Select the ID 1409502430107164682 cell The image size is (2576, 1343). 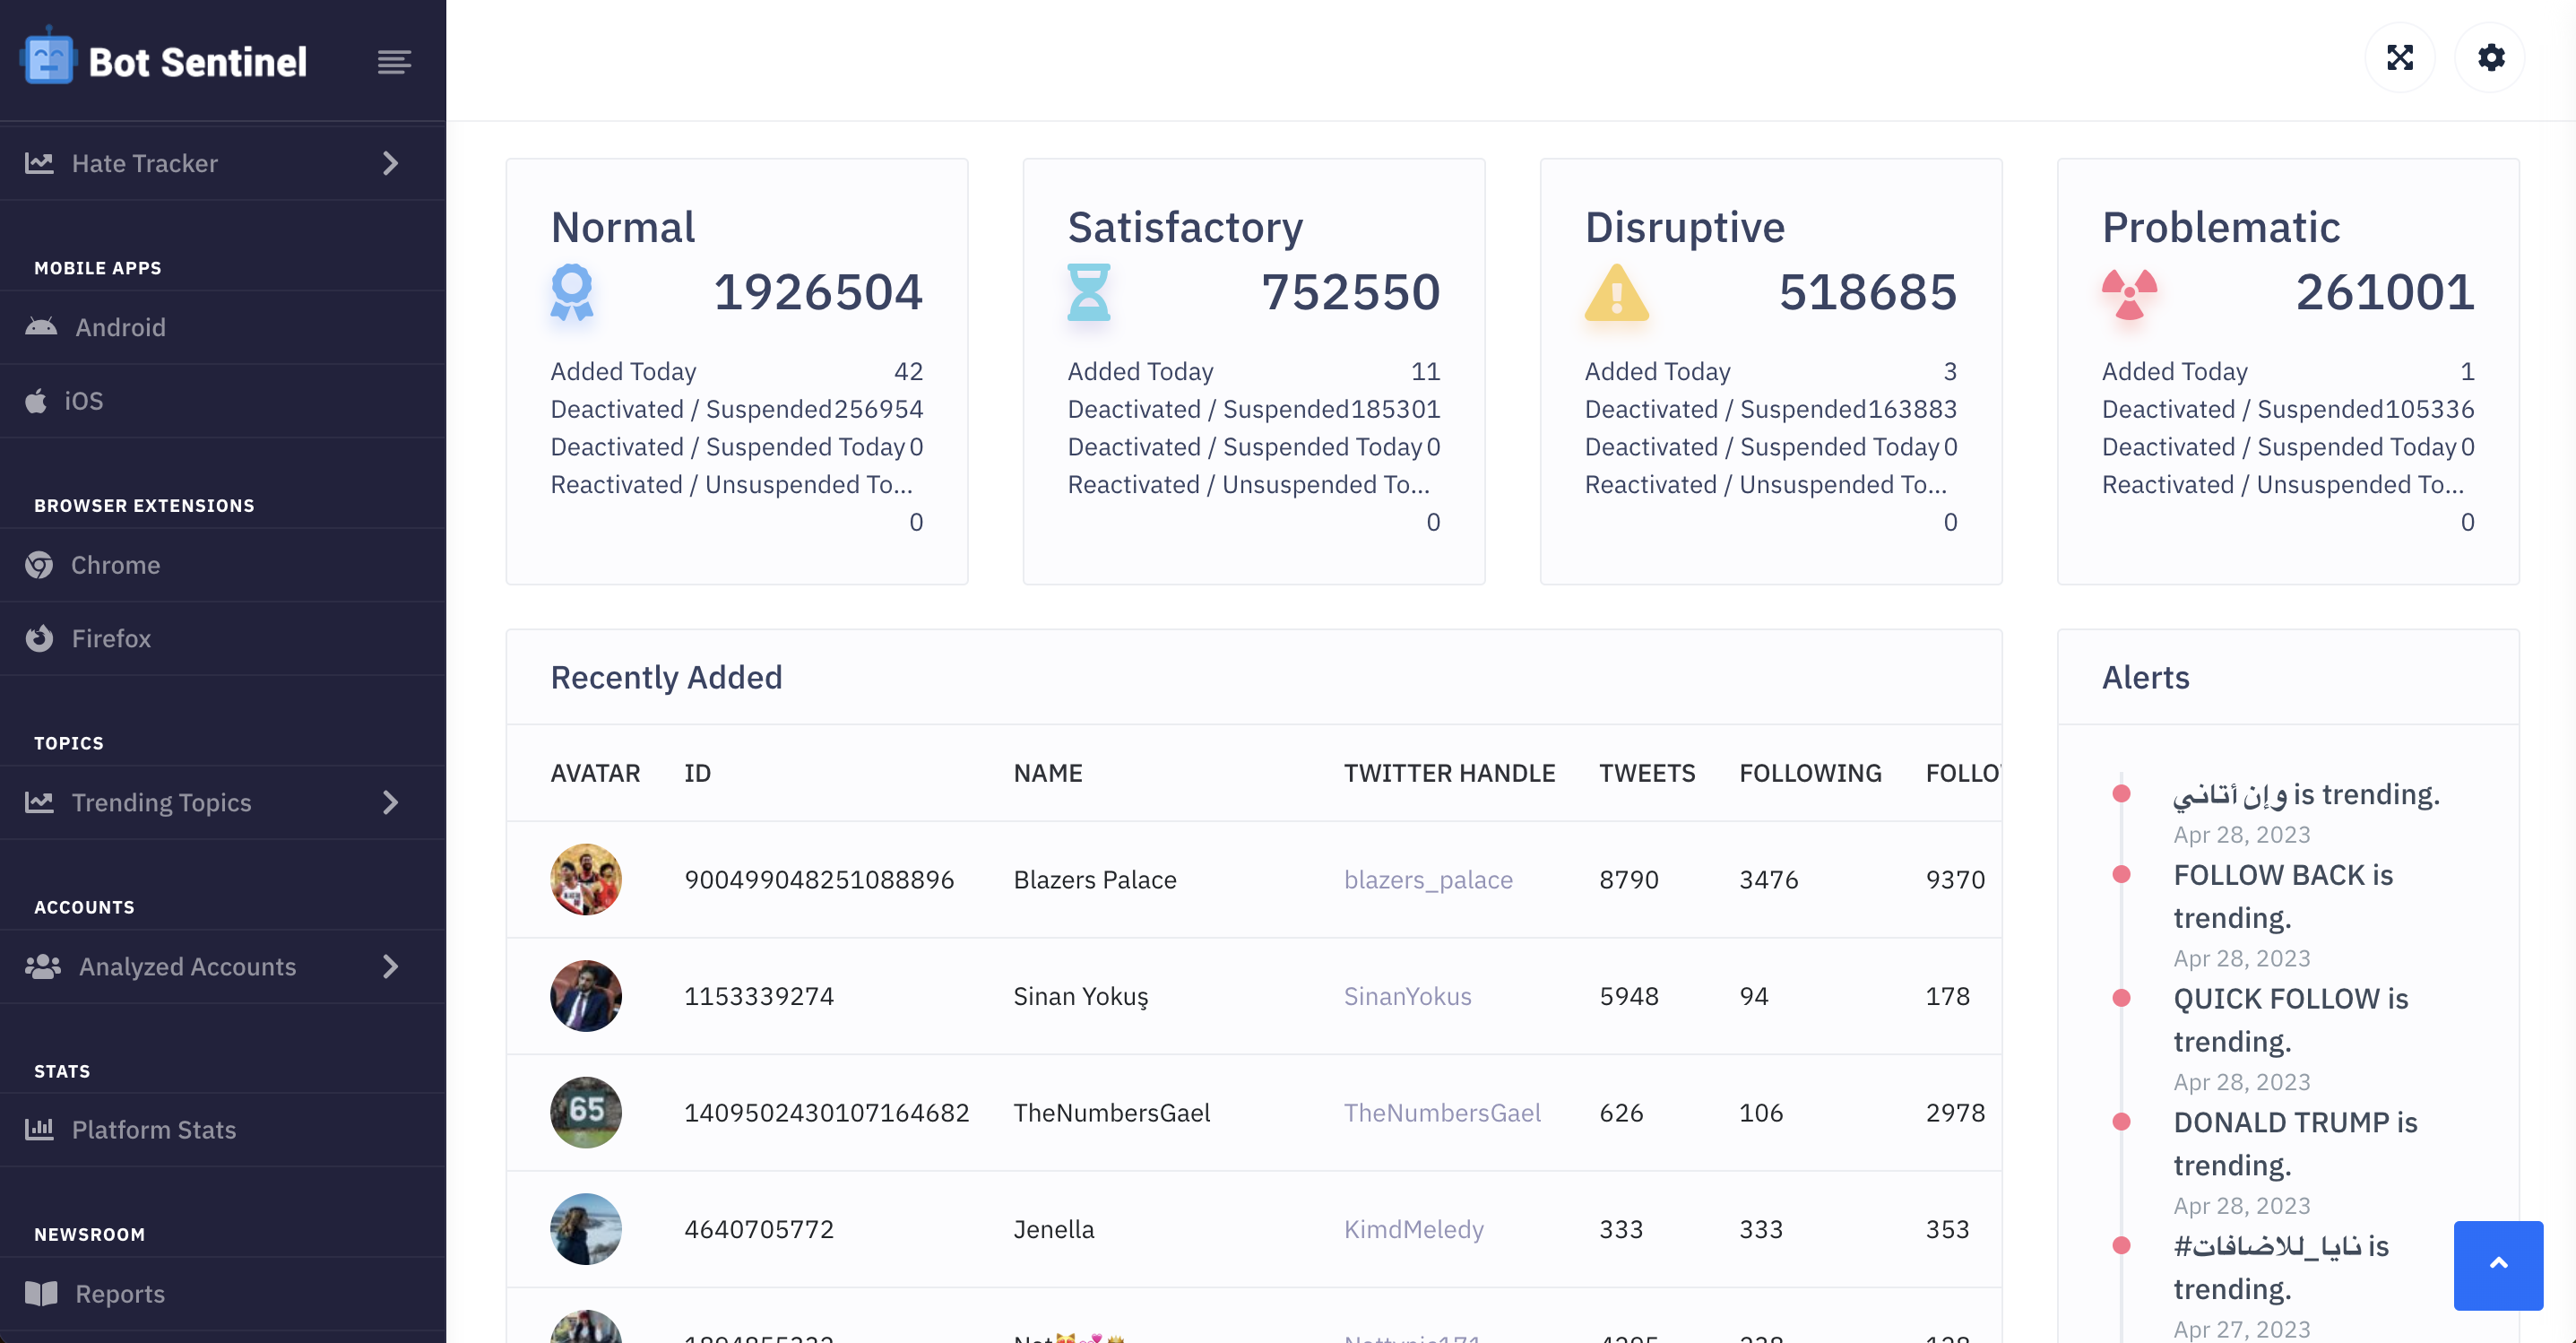(x=827, y=1113)
